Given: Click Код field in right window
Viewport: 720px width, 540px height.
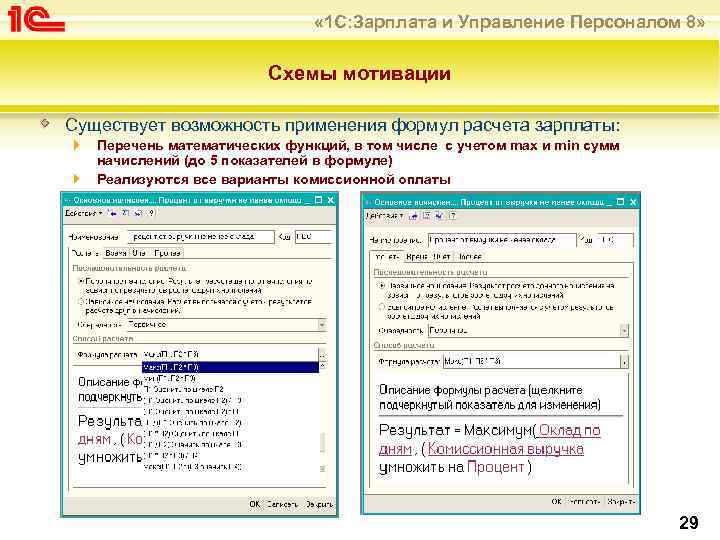Looking at the screenshot, I should coord(614,240).
